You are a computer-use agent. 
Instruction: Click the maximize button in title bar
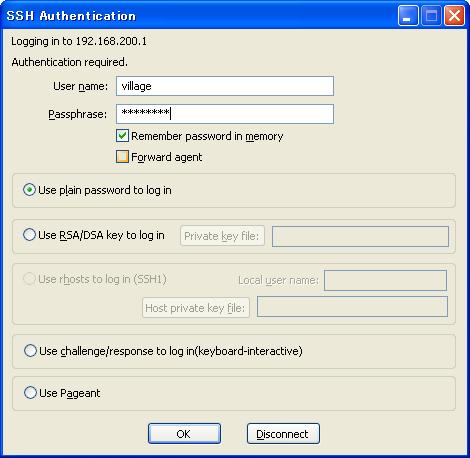pyautogui.click(x=431, y=16)
